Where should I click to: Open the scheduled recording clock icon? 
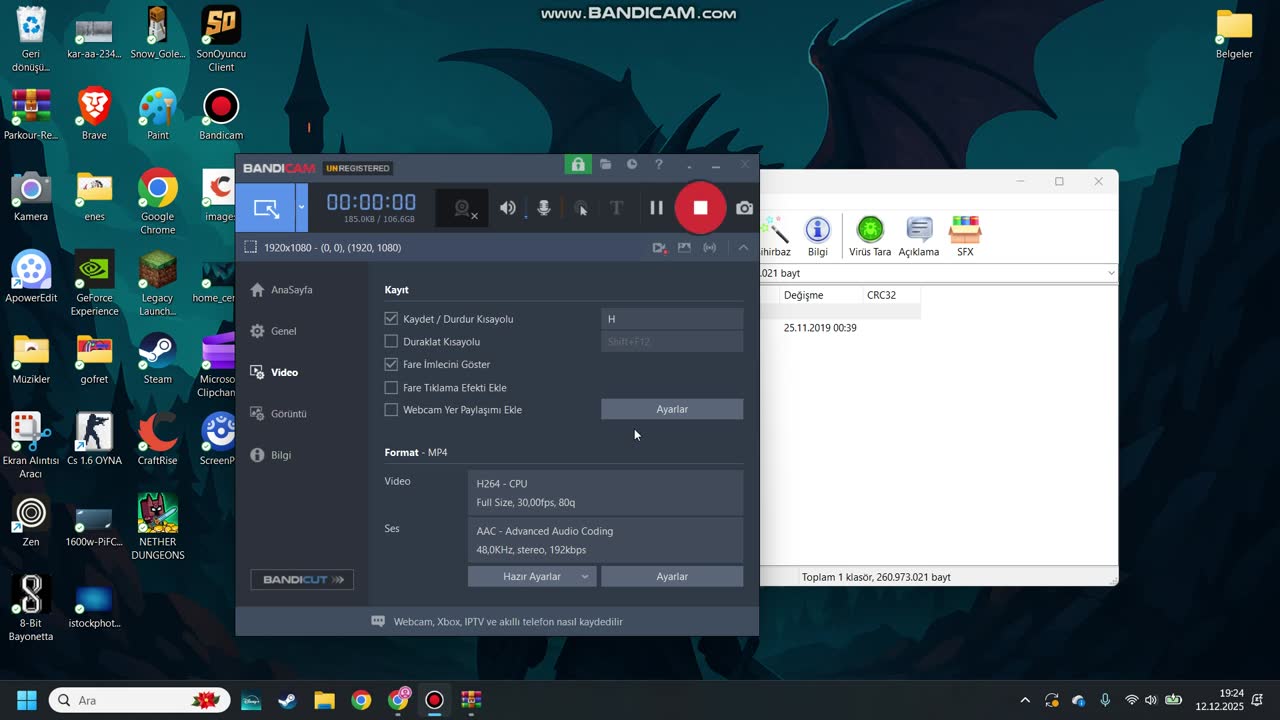[x=632, y=165]
